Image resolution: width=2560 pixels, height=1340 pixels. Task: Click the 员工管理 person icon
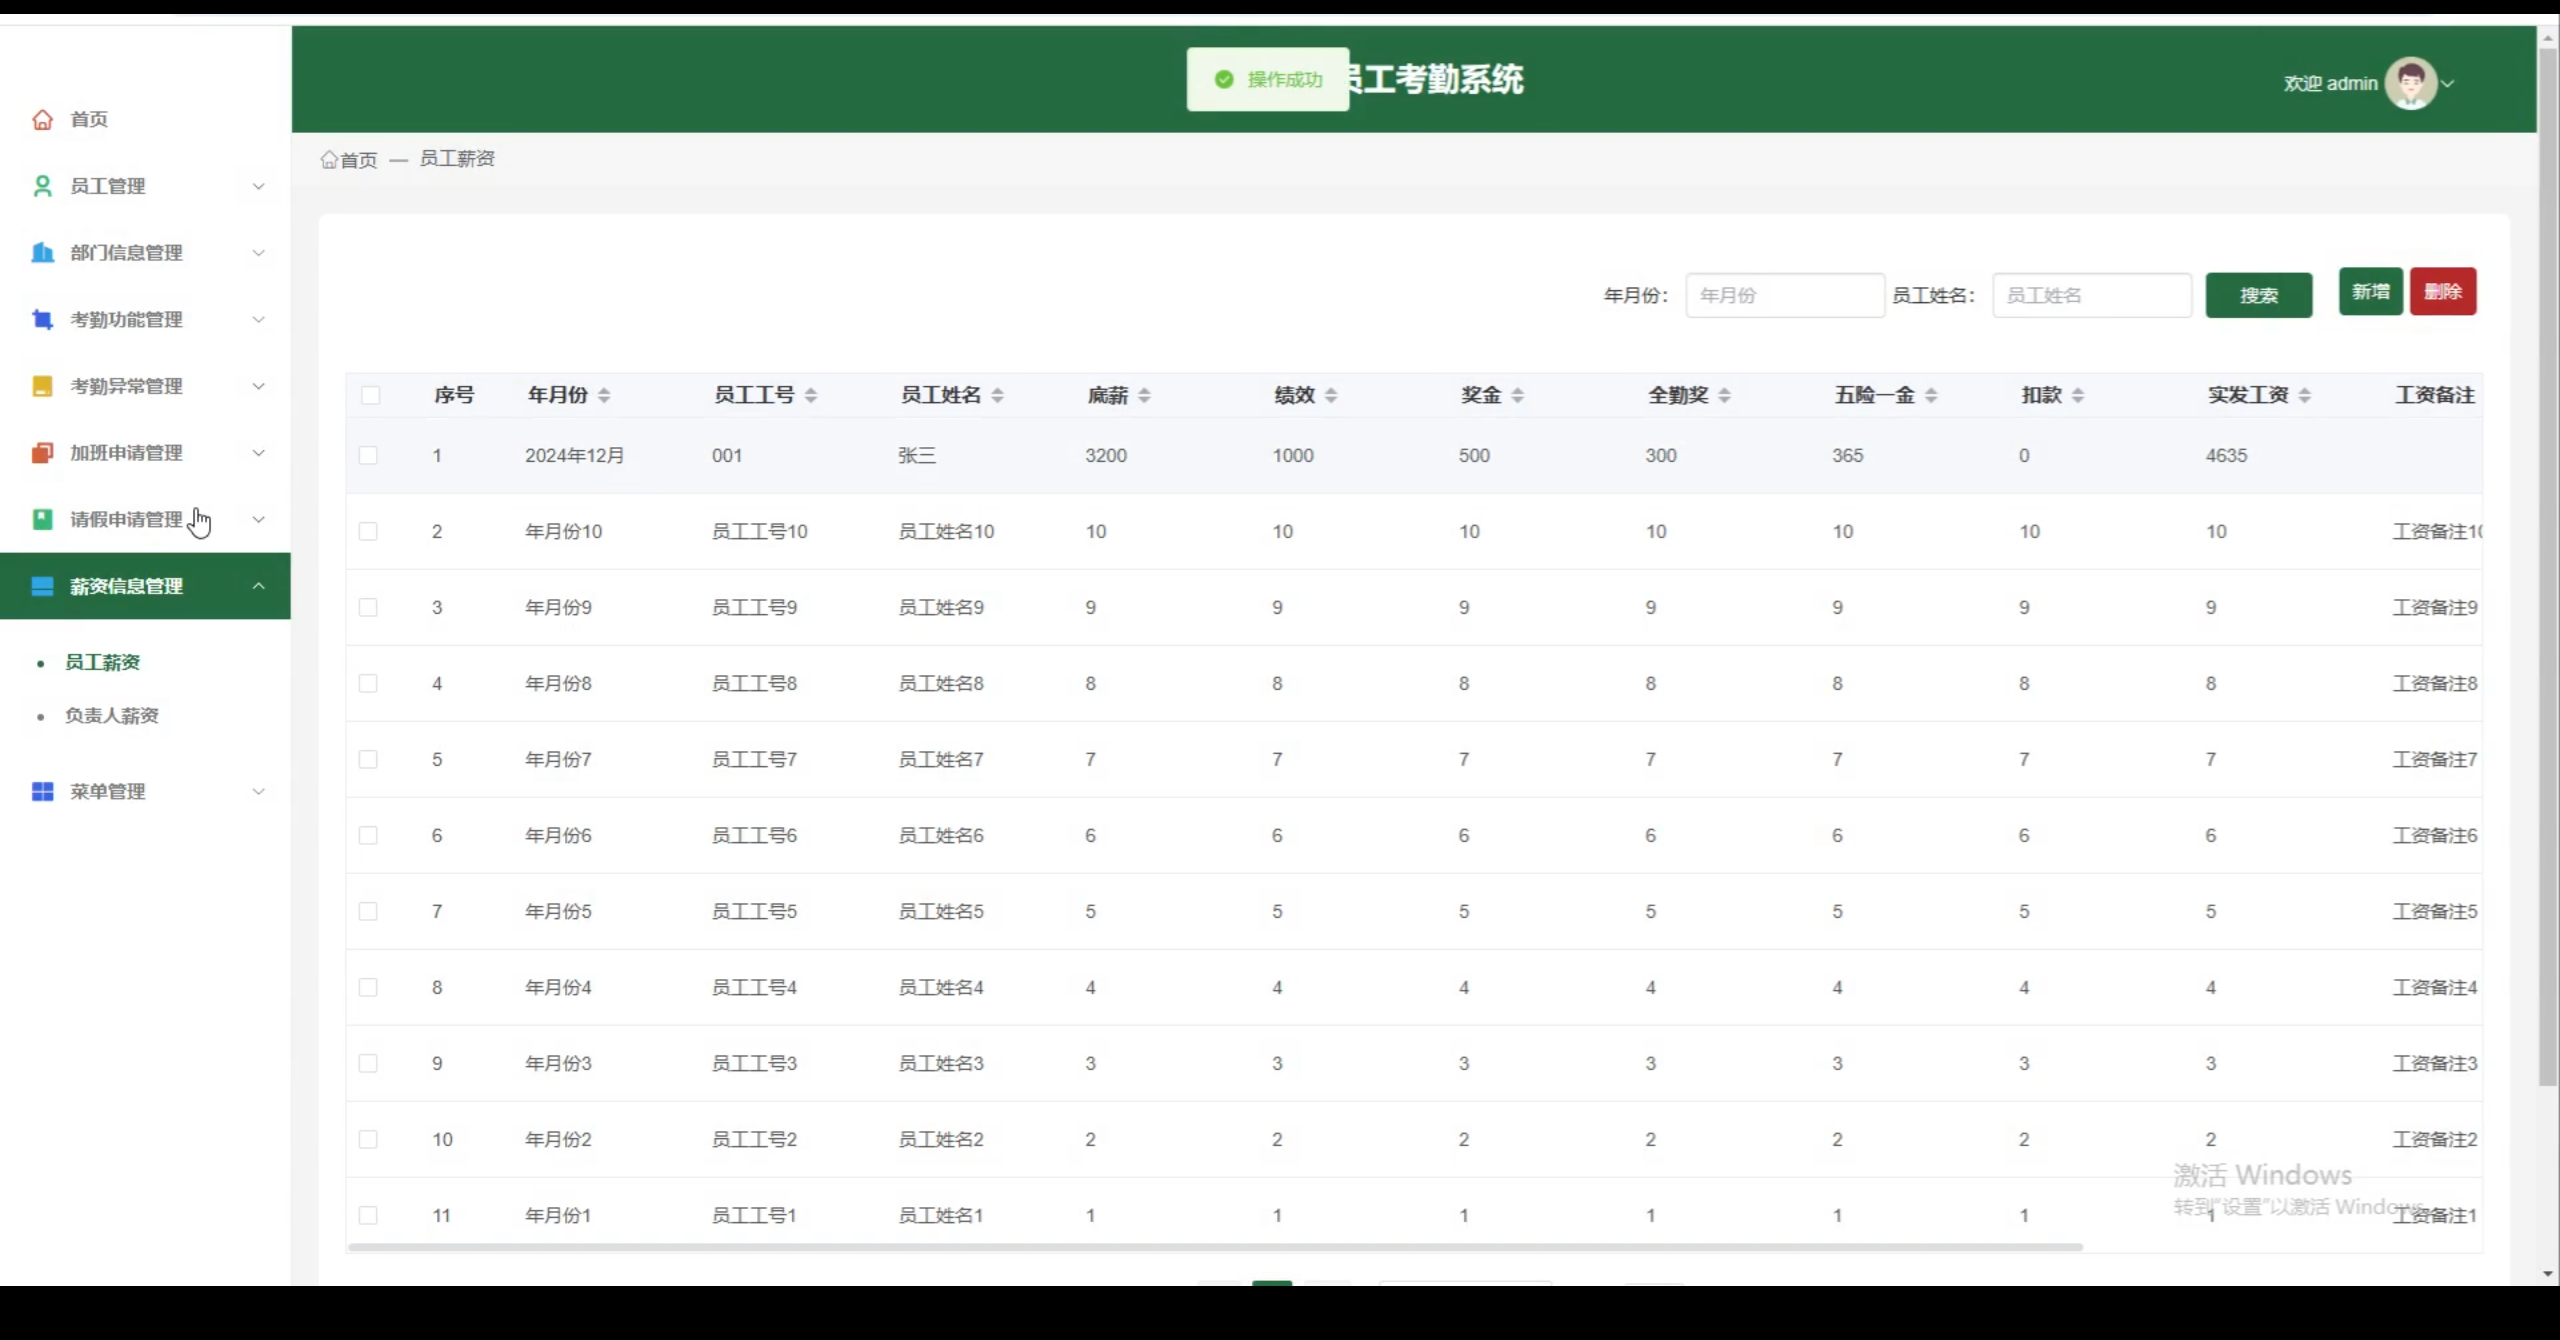pyautogui.click(x=42, y=186)
